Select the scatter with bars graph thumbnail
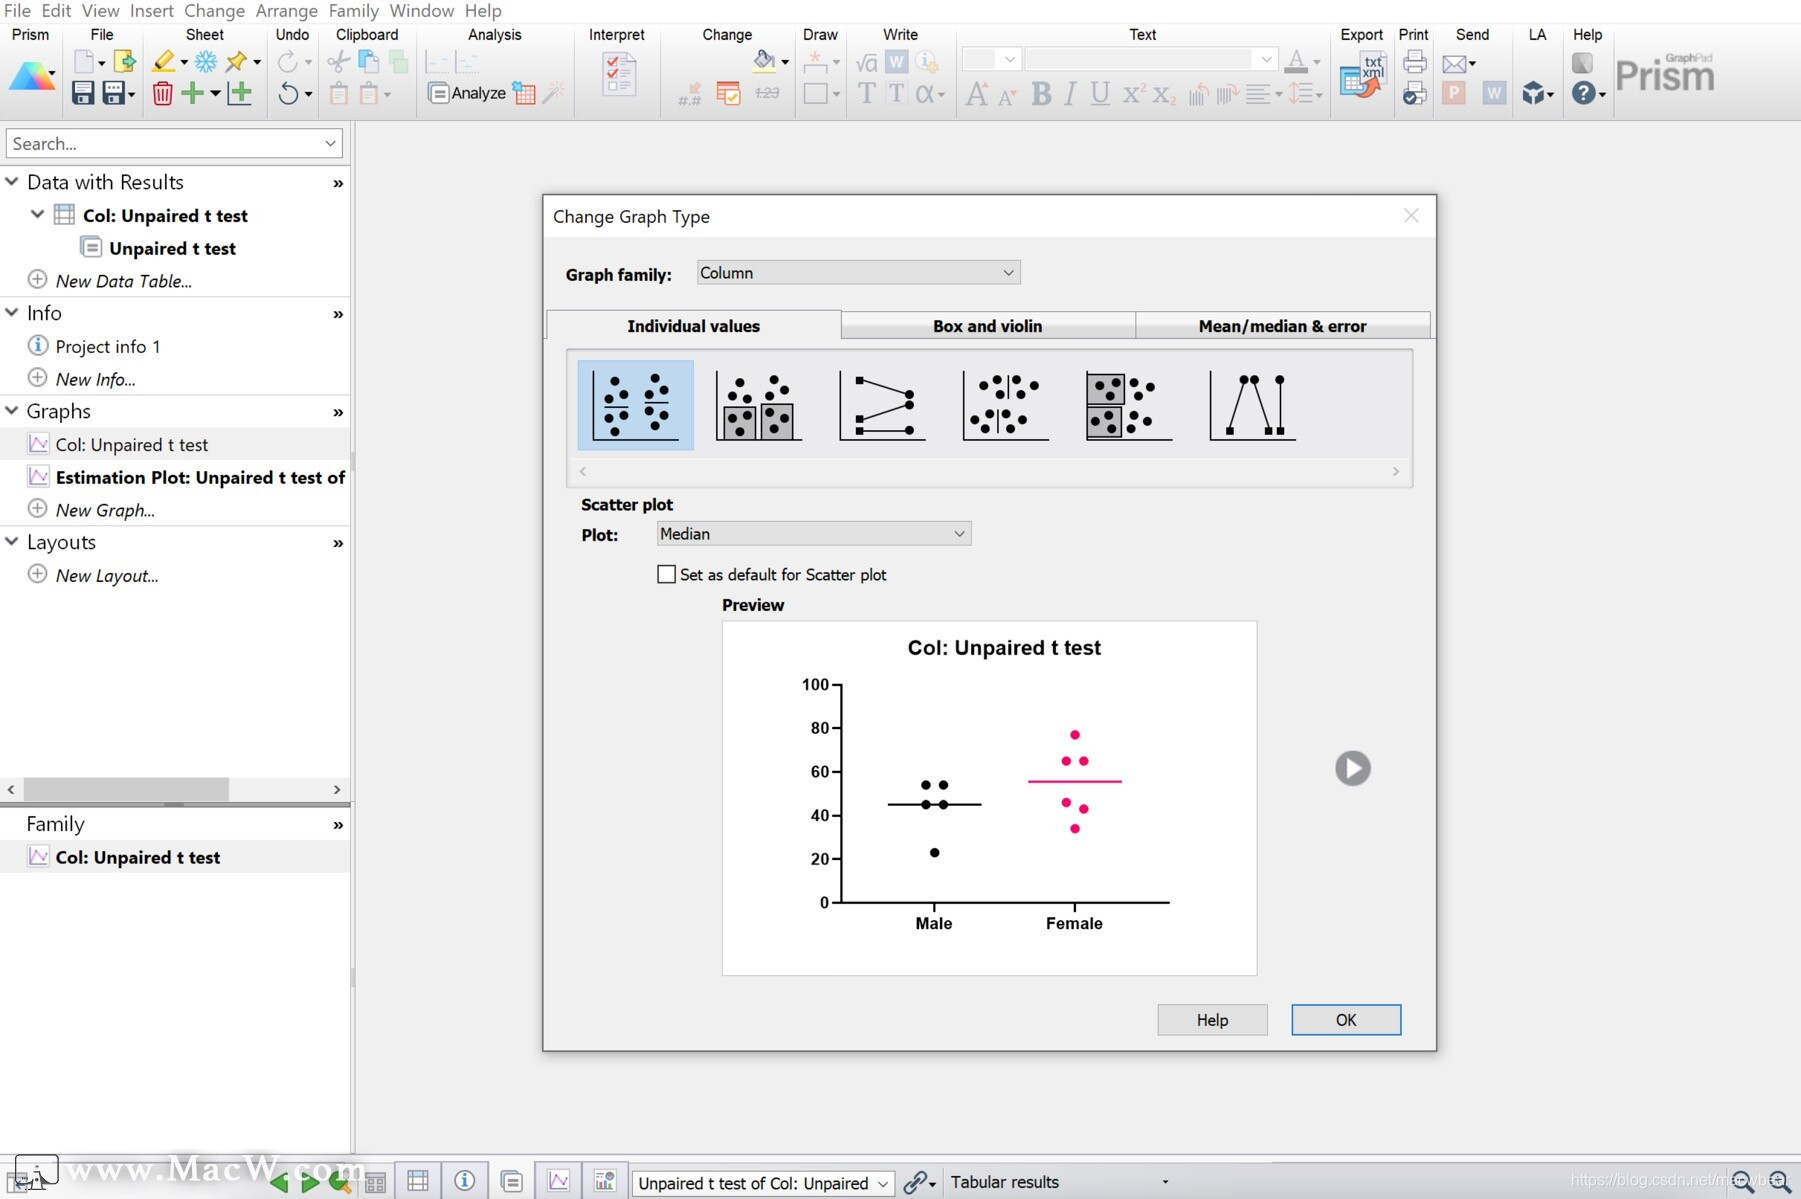The width and height of the screenshot is (1801, 1199). pyautogui.click(x=758, y=405)
